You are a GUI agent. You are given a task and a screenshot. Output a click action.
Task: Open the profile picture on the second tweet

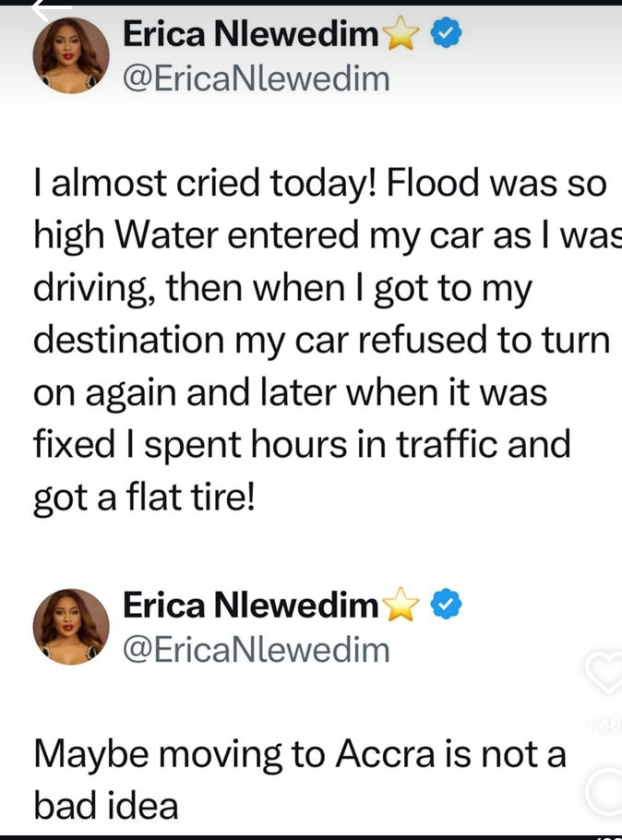click(x=71, y=626)
